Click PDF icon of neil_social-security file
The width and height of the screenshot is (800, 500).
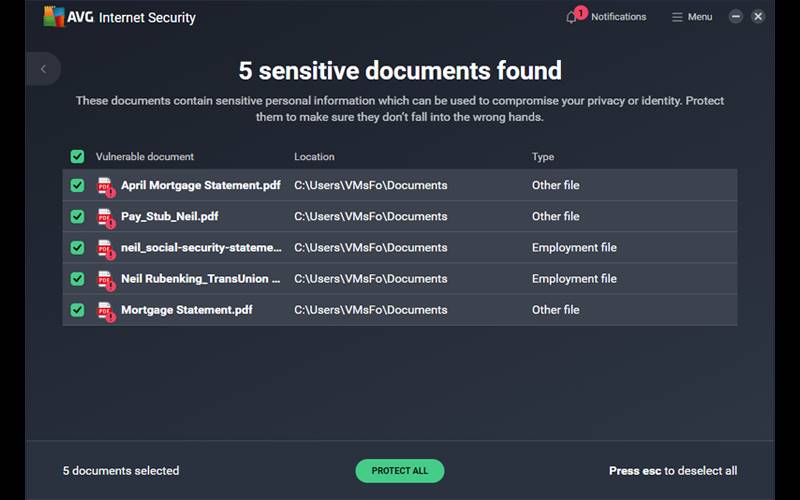[x=105, y=248]
